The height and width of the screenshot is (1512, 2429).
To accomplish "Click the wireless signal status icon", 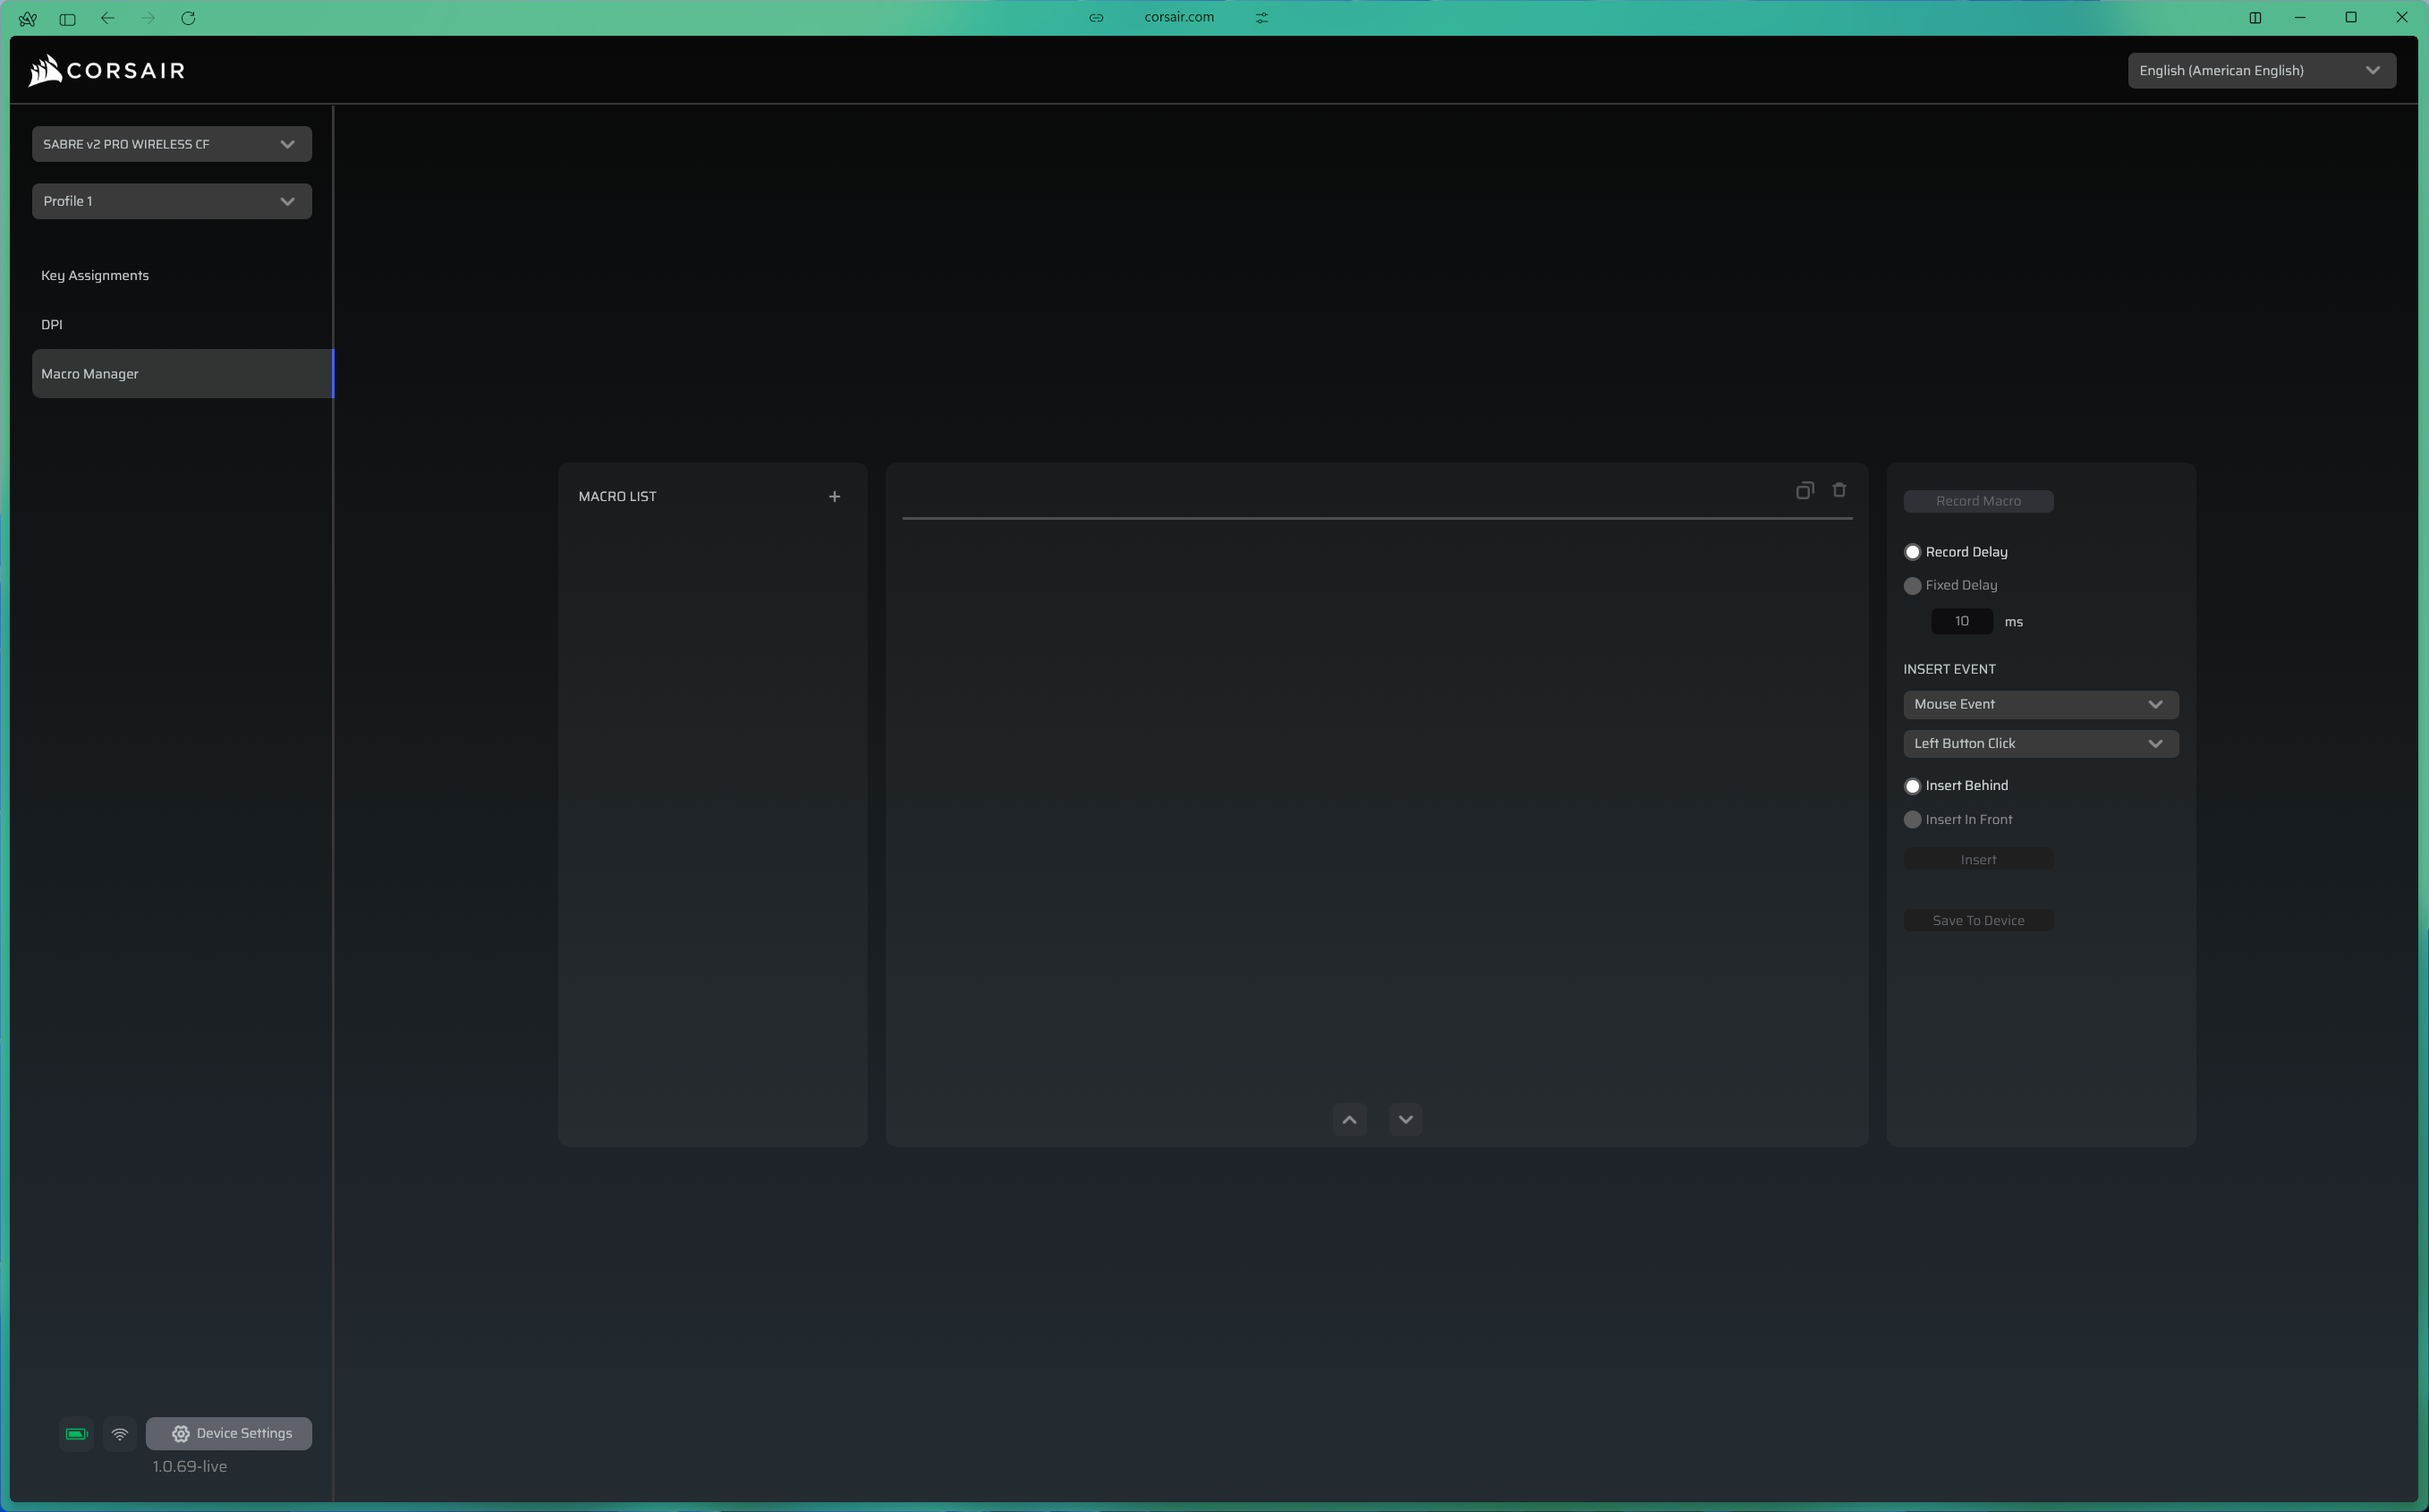I will tap(120, 1433).
